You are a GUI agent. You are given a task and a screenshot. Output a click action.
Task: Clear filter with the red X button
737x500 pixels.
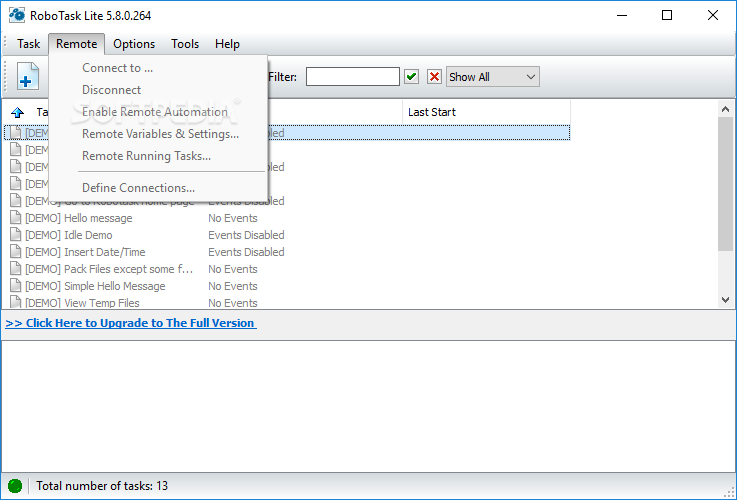[x=434, y=77]
